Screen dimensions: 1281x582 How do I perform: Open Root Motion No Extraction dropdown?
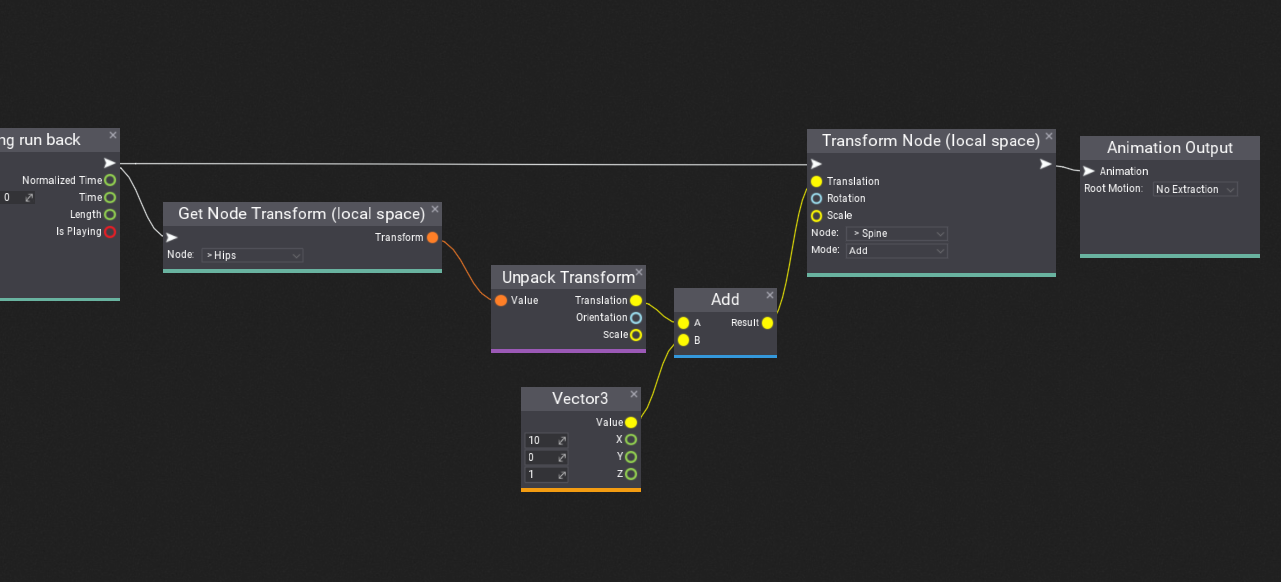click(1195, 189)
